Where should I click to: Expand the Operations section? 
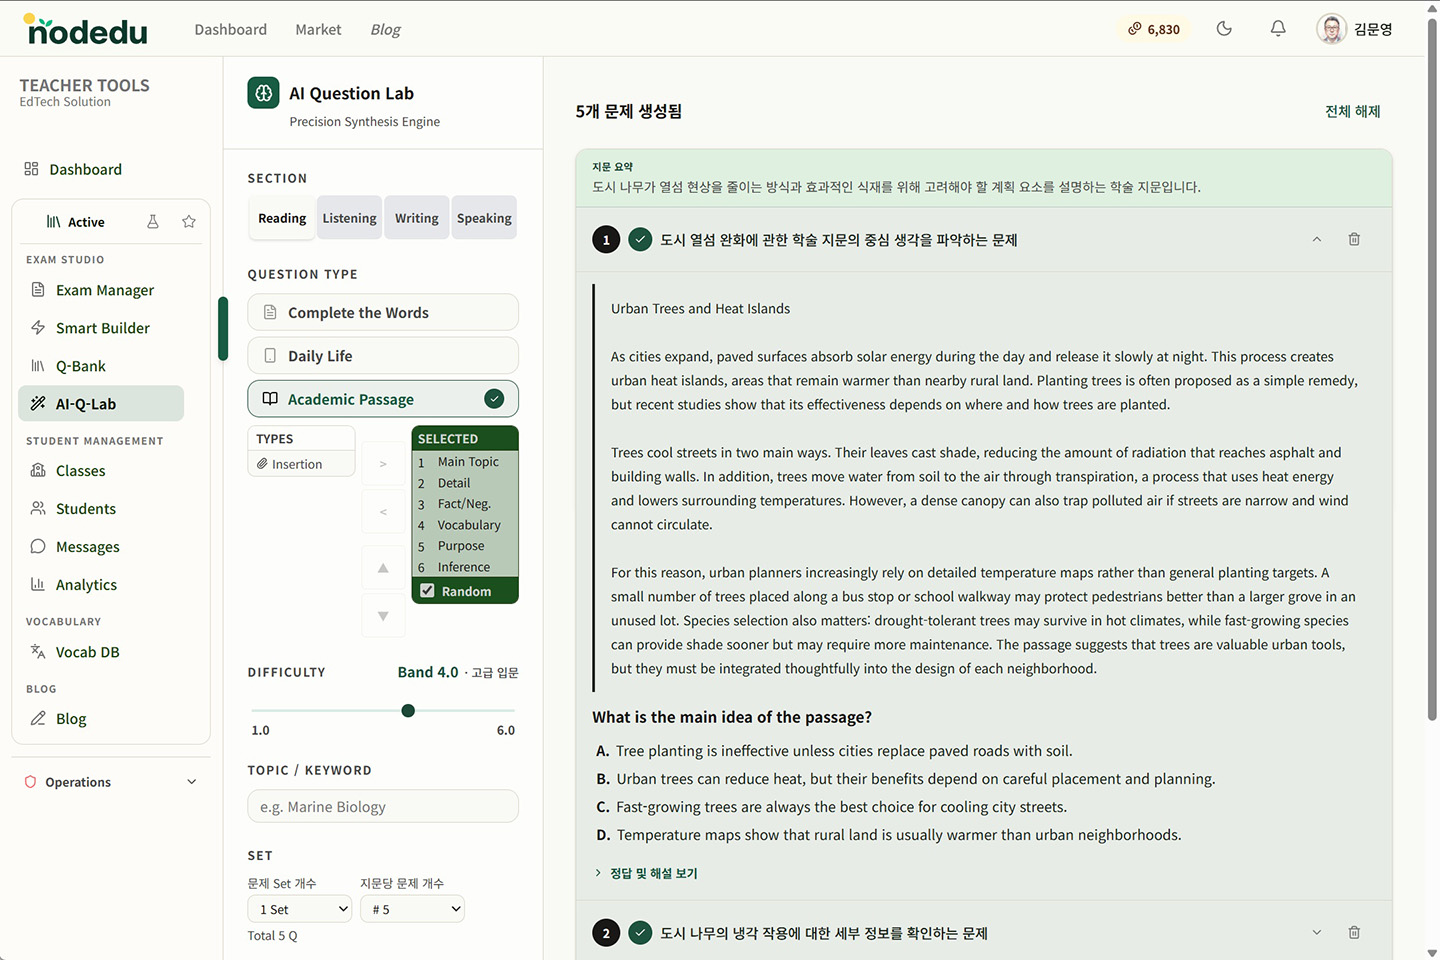coord(111,782)
